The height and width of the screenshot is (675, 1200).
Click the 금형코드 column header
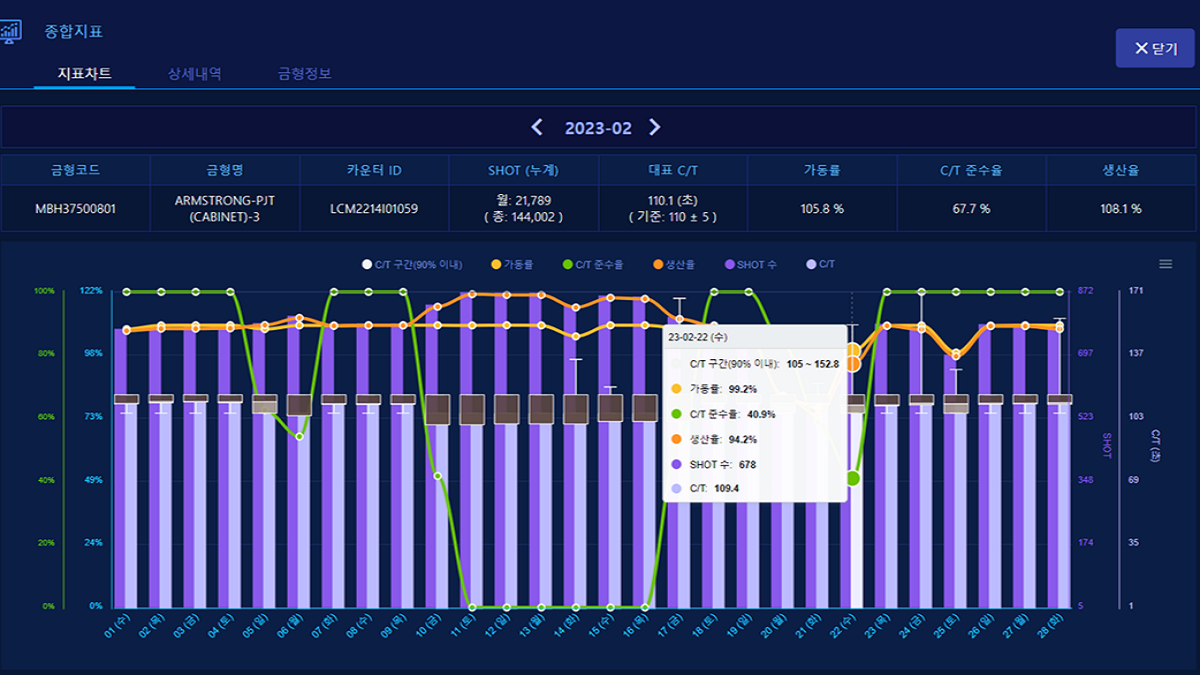(75, 170)
